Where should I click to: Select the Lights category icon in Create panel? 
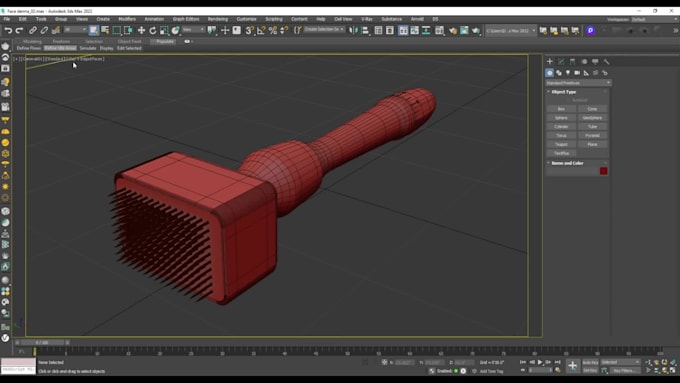tap(568, 73)
